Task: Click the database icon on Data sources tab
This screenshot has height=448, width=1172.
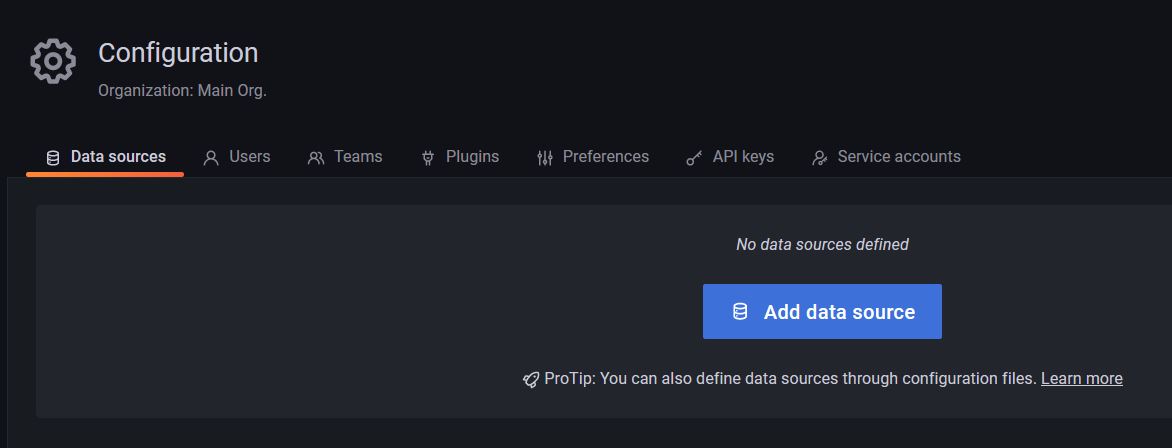Action: tap(53, 158)
